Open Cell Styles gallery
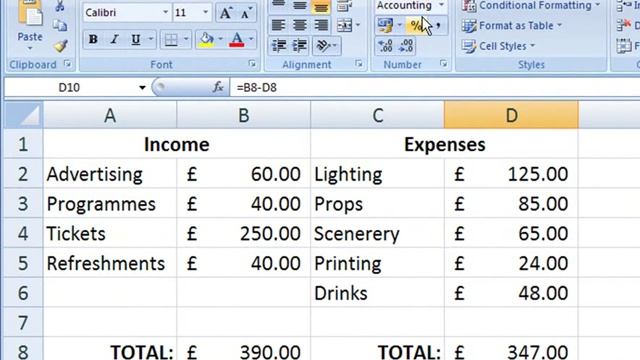 (498, 46)
